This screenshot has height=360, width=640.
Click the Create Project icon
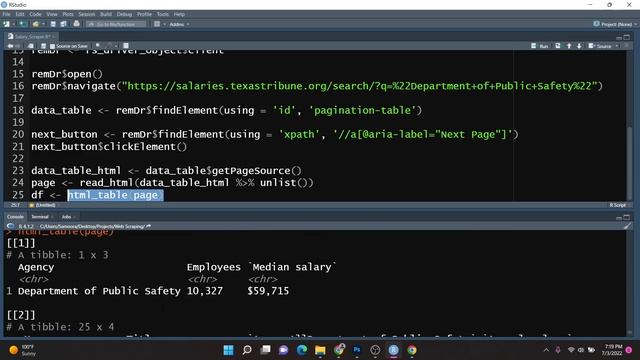point(22,24)
